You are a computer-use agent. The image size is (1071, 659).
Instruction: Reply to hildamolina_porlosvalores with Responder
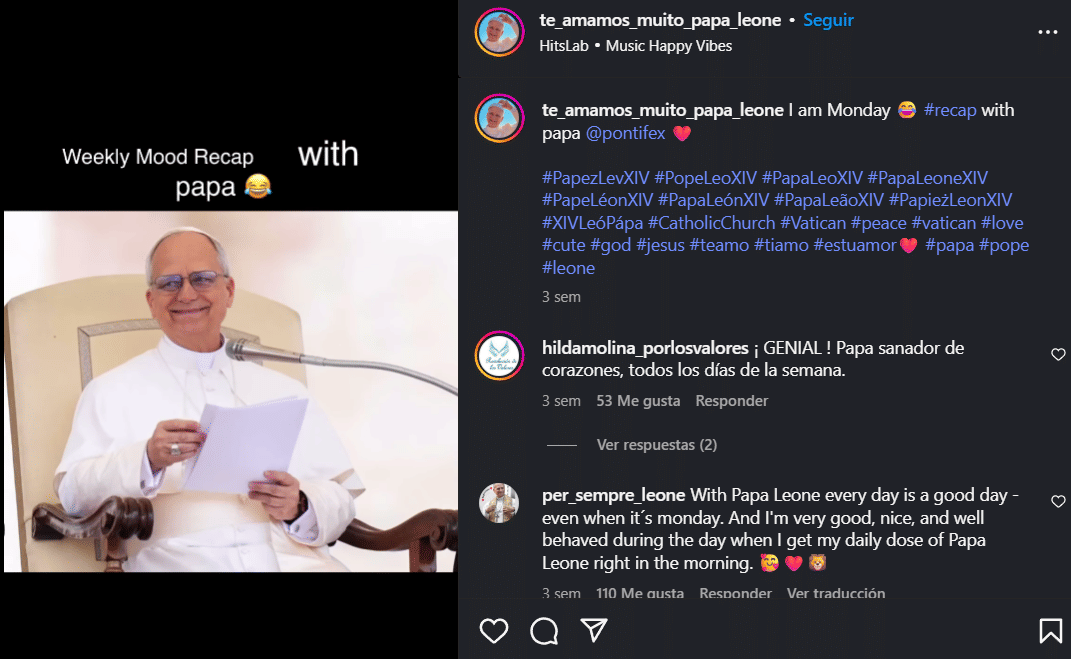(732, 401)
